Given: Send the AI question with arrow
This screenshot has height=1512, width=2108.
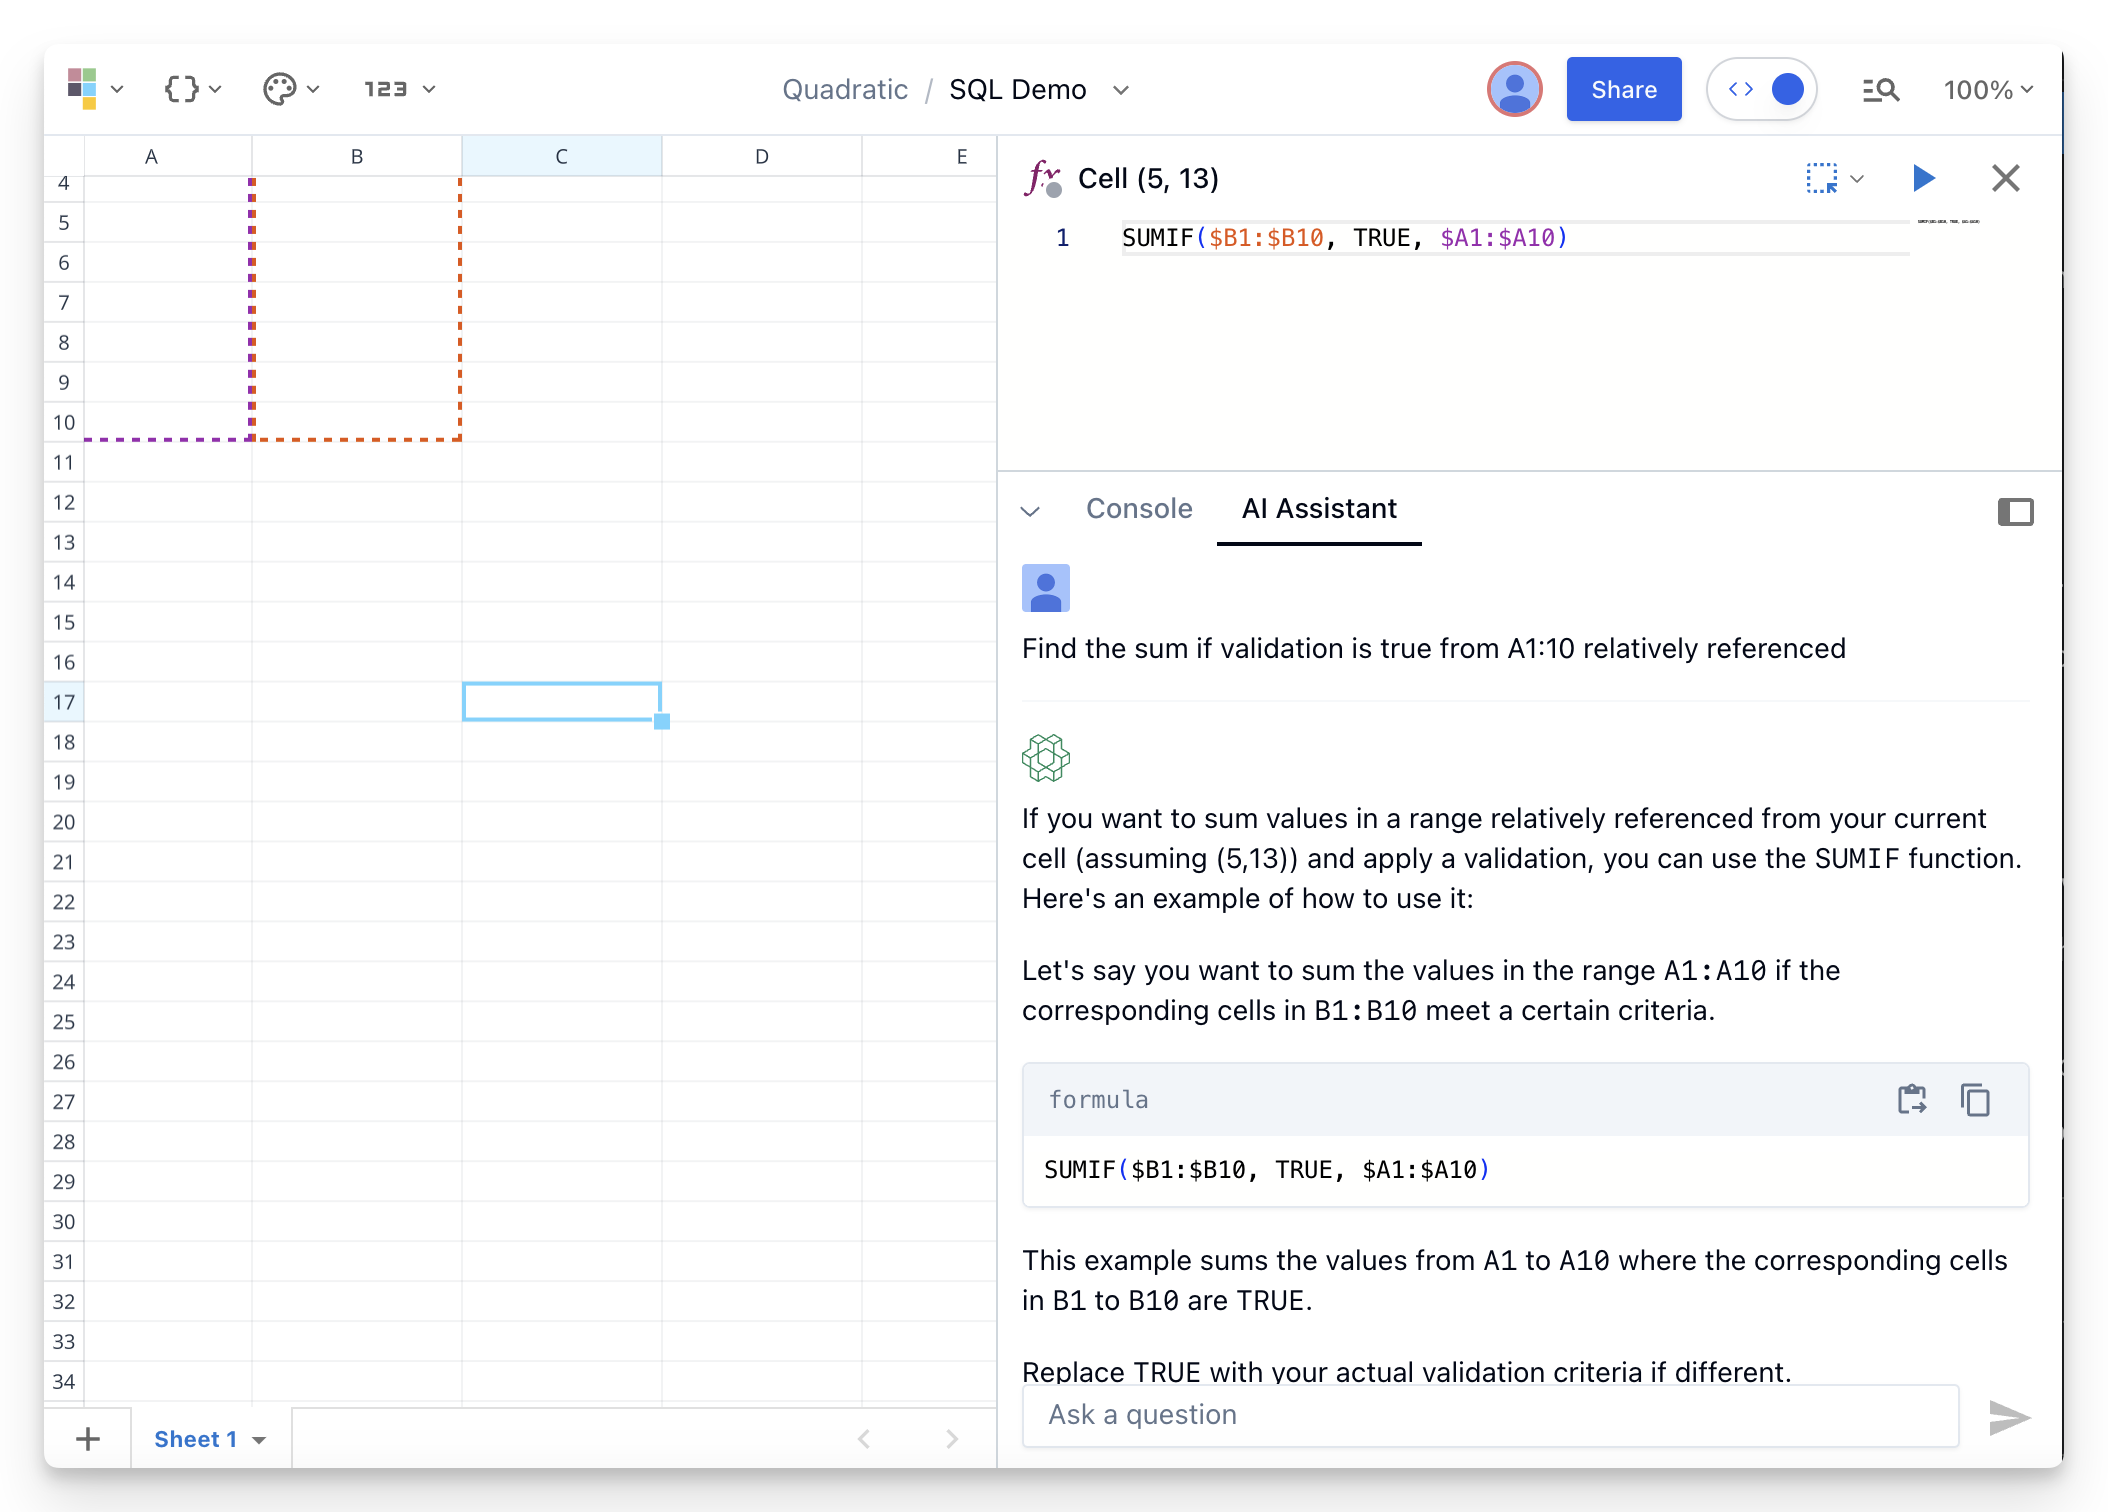Looking at the screenshot, I should tap(2008, 1417).
